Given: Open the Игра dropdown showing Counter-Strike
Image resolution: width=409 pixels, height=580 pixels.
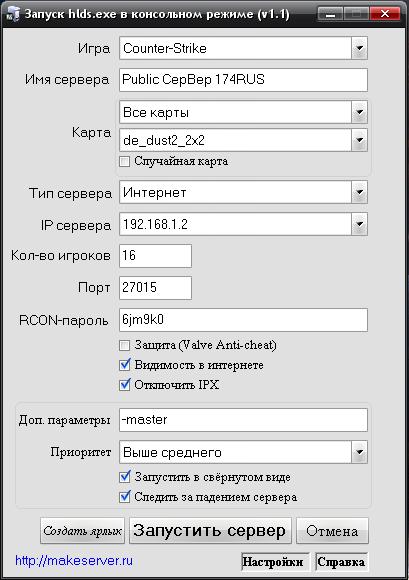Looking at the screenshot, I should pyautogui.click(x=243, y=48).
